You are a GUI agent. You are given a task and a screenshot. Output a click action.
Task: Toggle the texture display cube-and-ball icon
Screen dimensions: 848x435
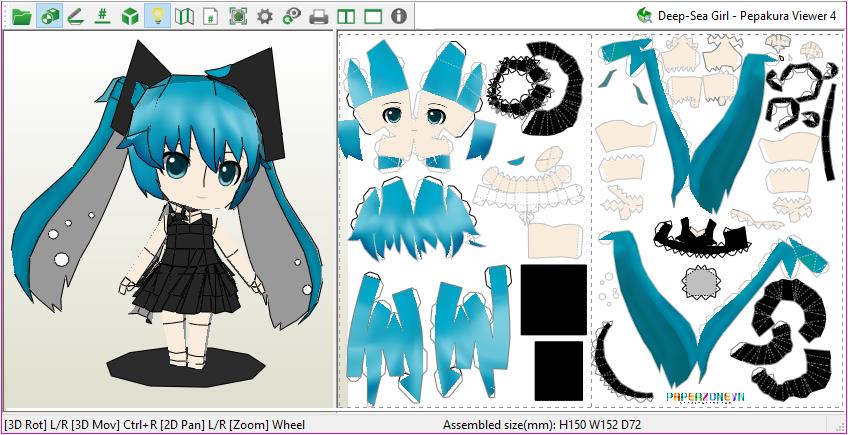50,16
